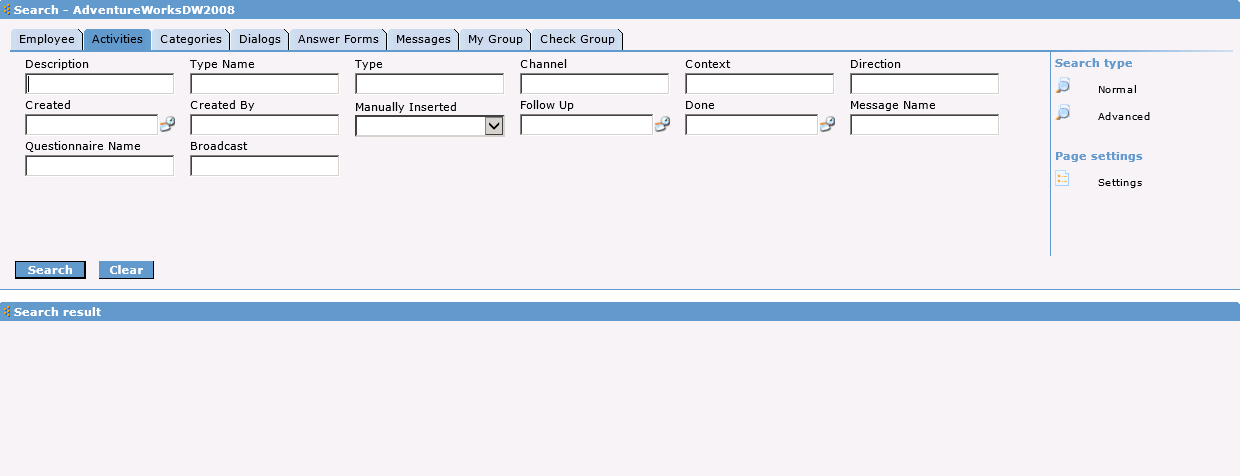The height and width of the screenshot is (476, 1240).
Task: Focus the Channel text box
Action: coord(594,84)
